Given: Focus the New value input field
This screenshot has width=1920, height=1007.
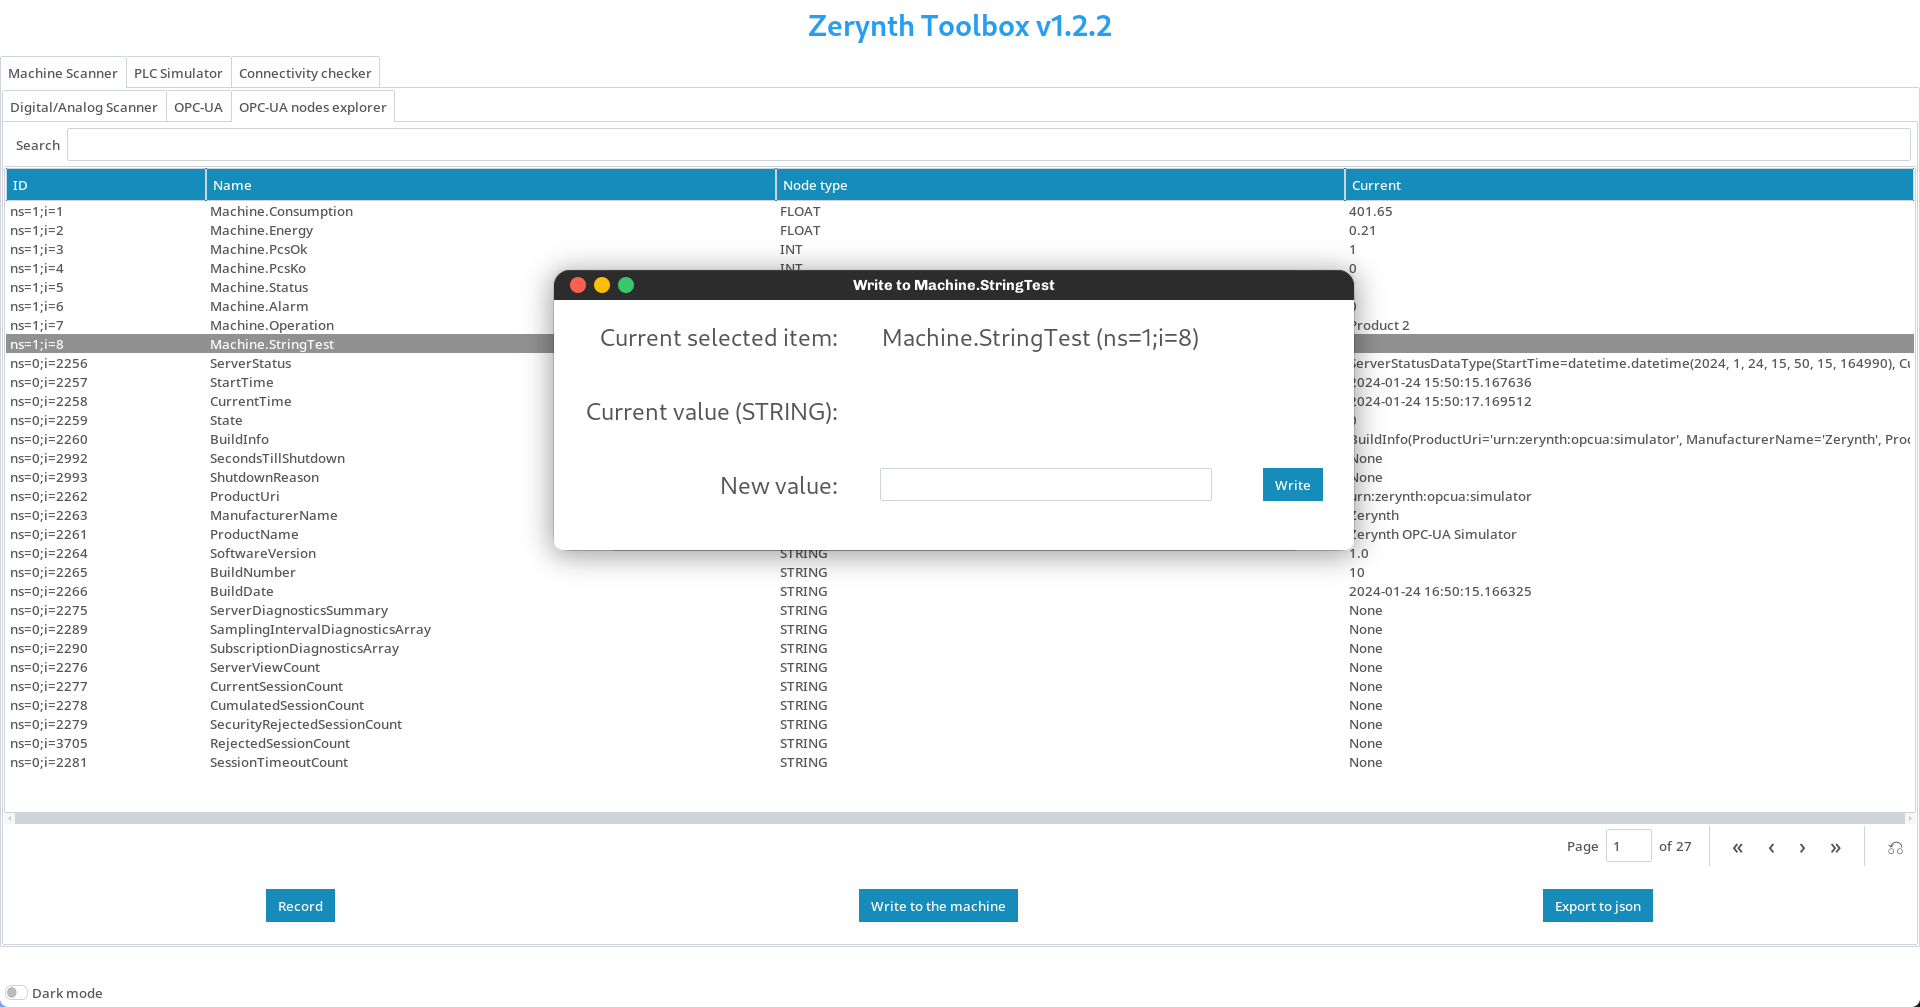Looking at the screenshot, I should click(1046, 485).
